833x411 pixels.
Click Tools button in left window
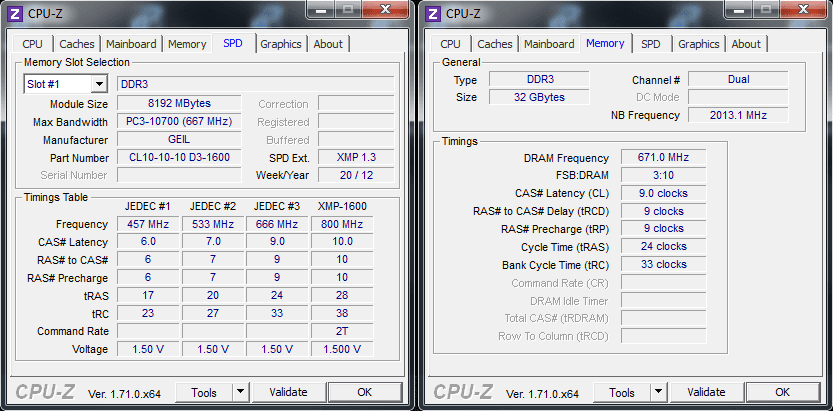204,392
